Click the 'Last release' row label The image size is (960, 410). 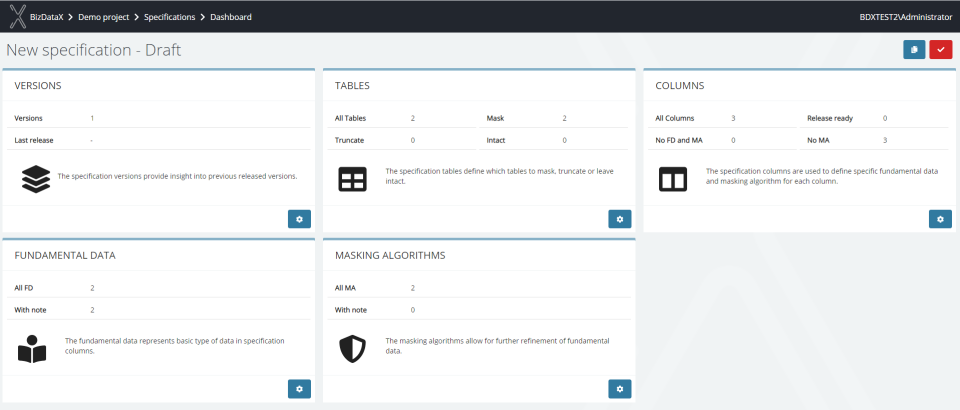click(34, 140)
